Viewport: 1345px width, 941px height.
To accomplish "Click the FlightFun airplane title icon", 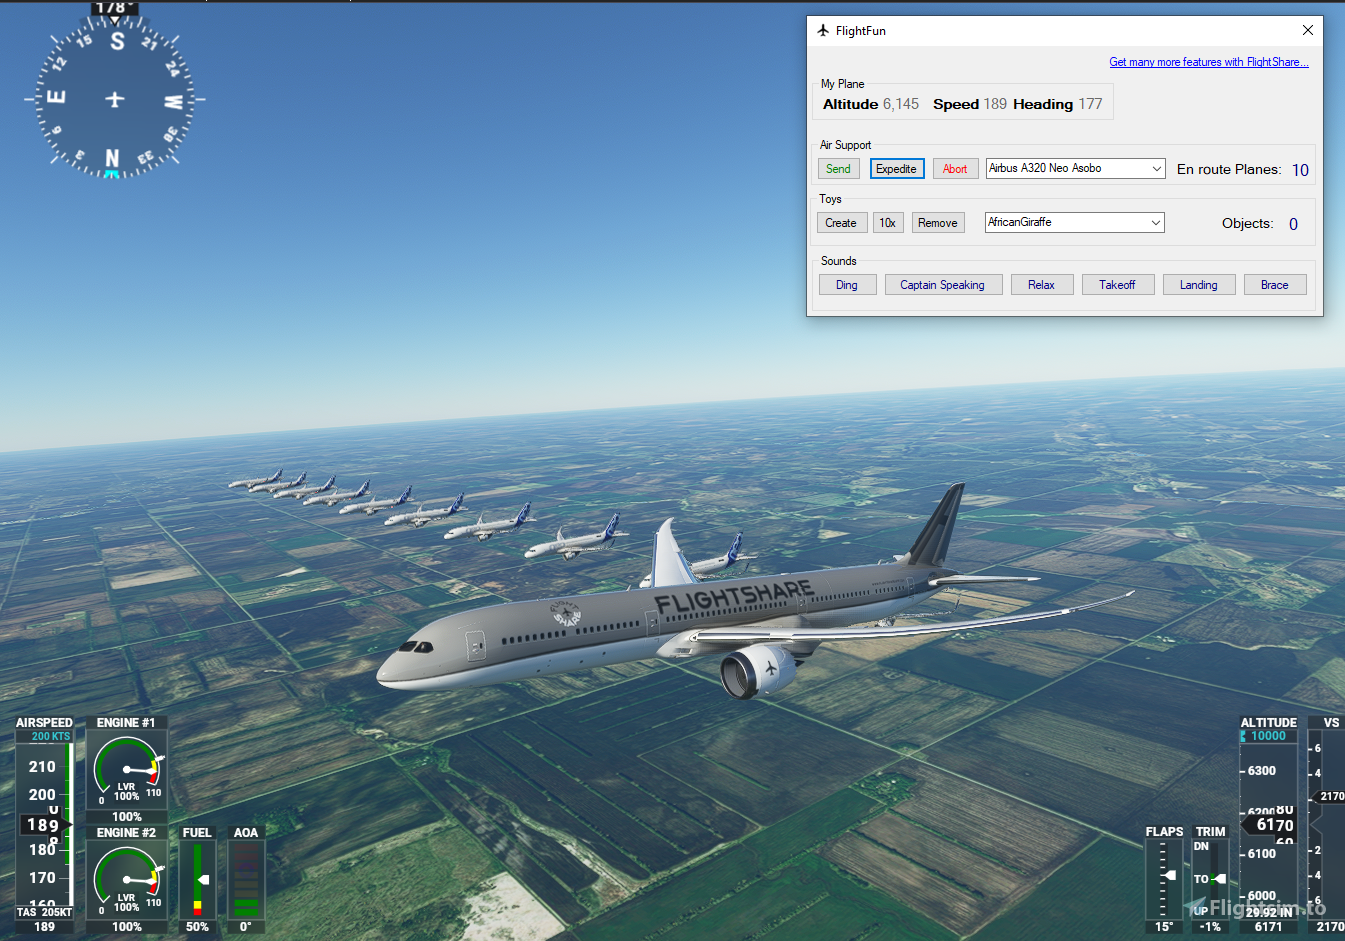I will [x=823, y=31].
